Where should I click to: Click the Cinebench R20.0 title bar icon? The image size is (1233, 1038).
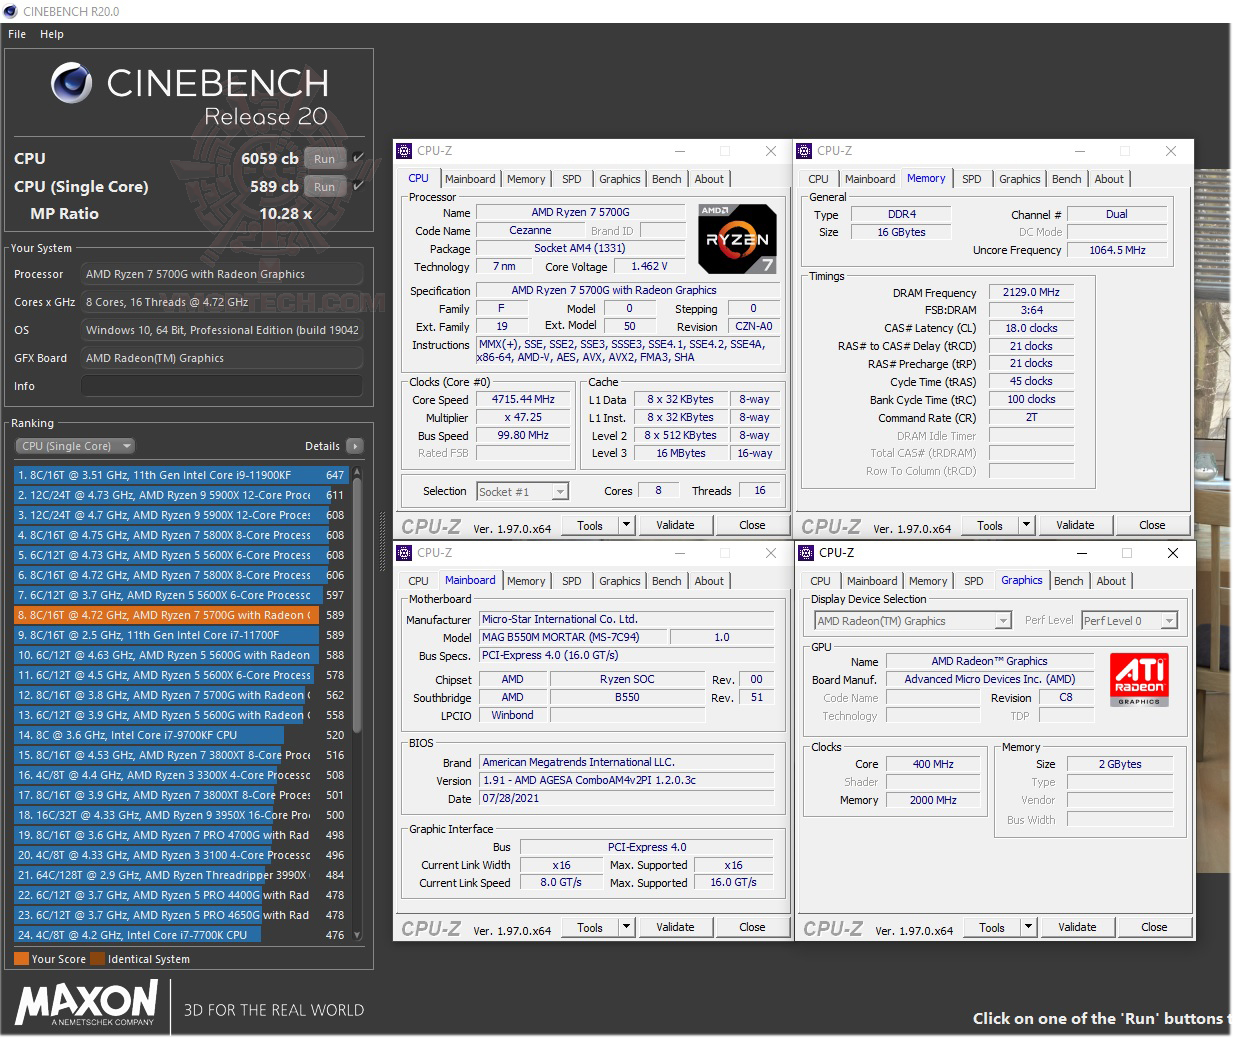(x=11, y=11)
